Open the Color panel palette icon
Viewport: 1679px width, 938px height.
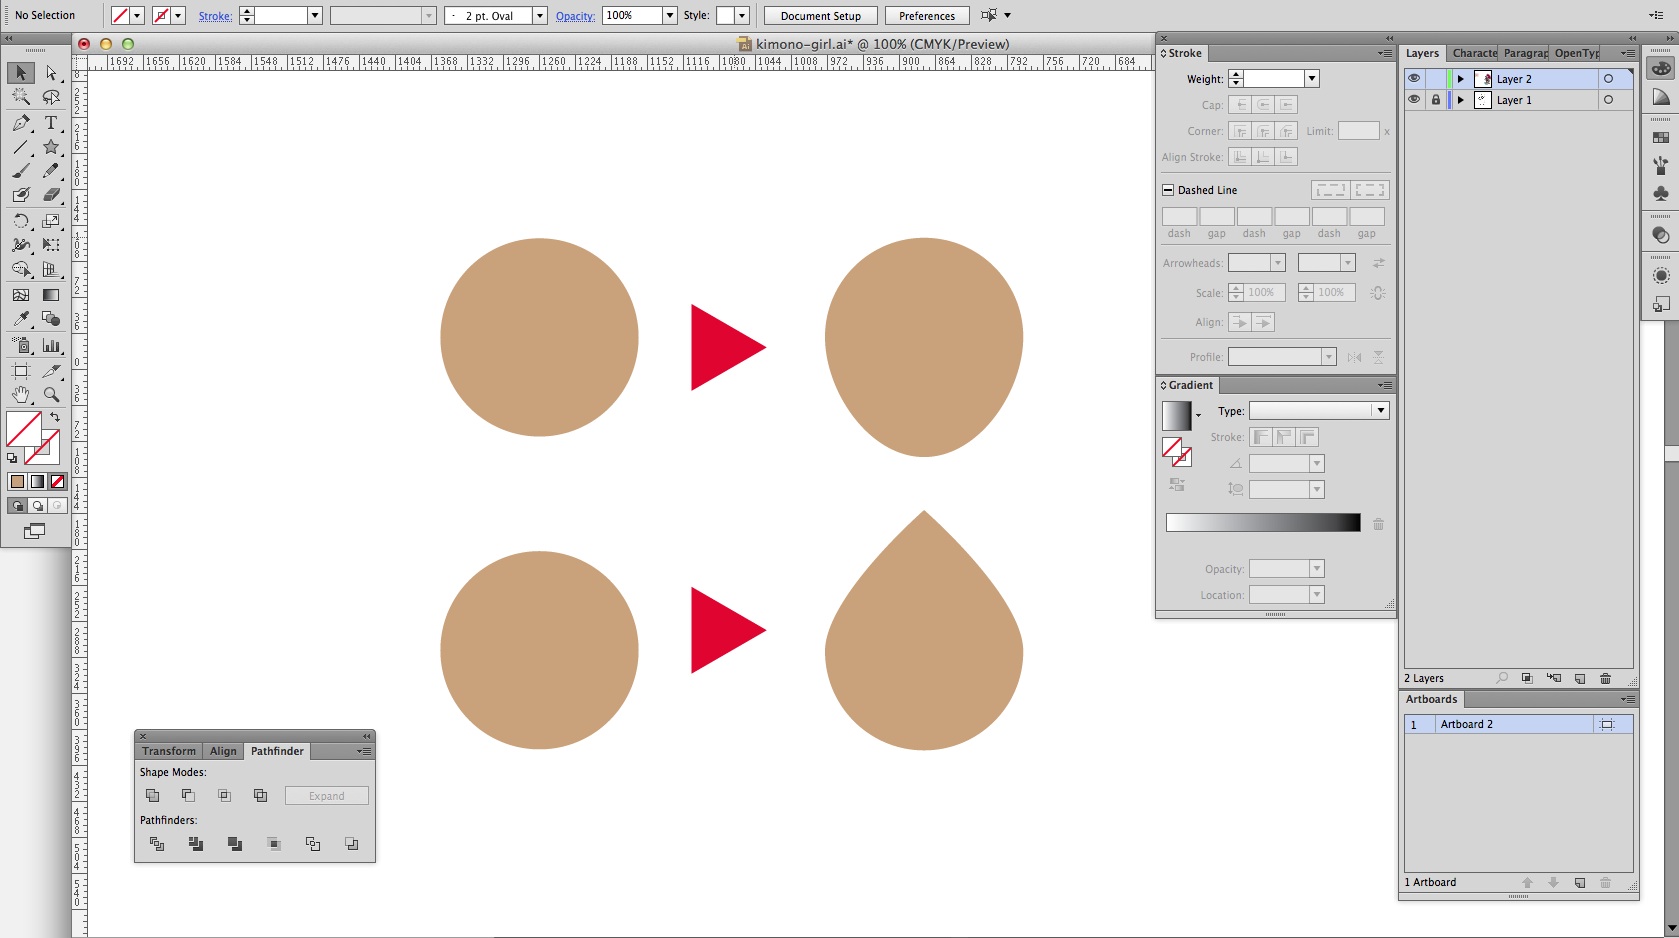[x=1661, y=68]
